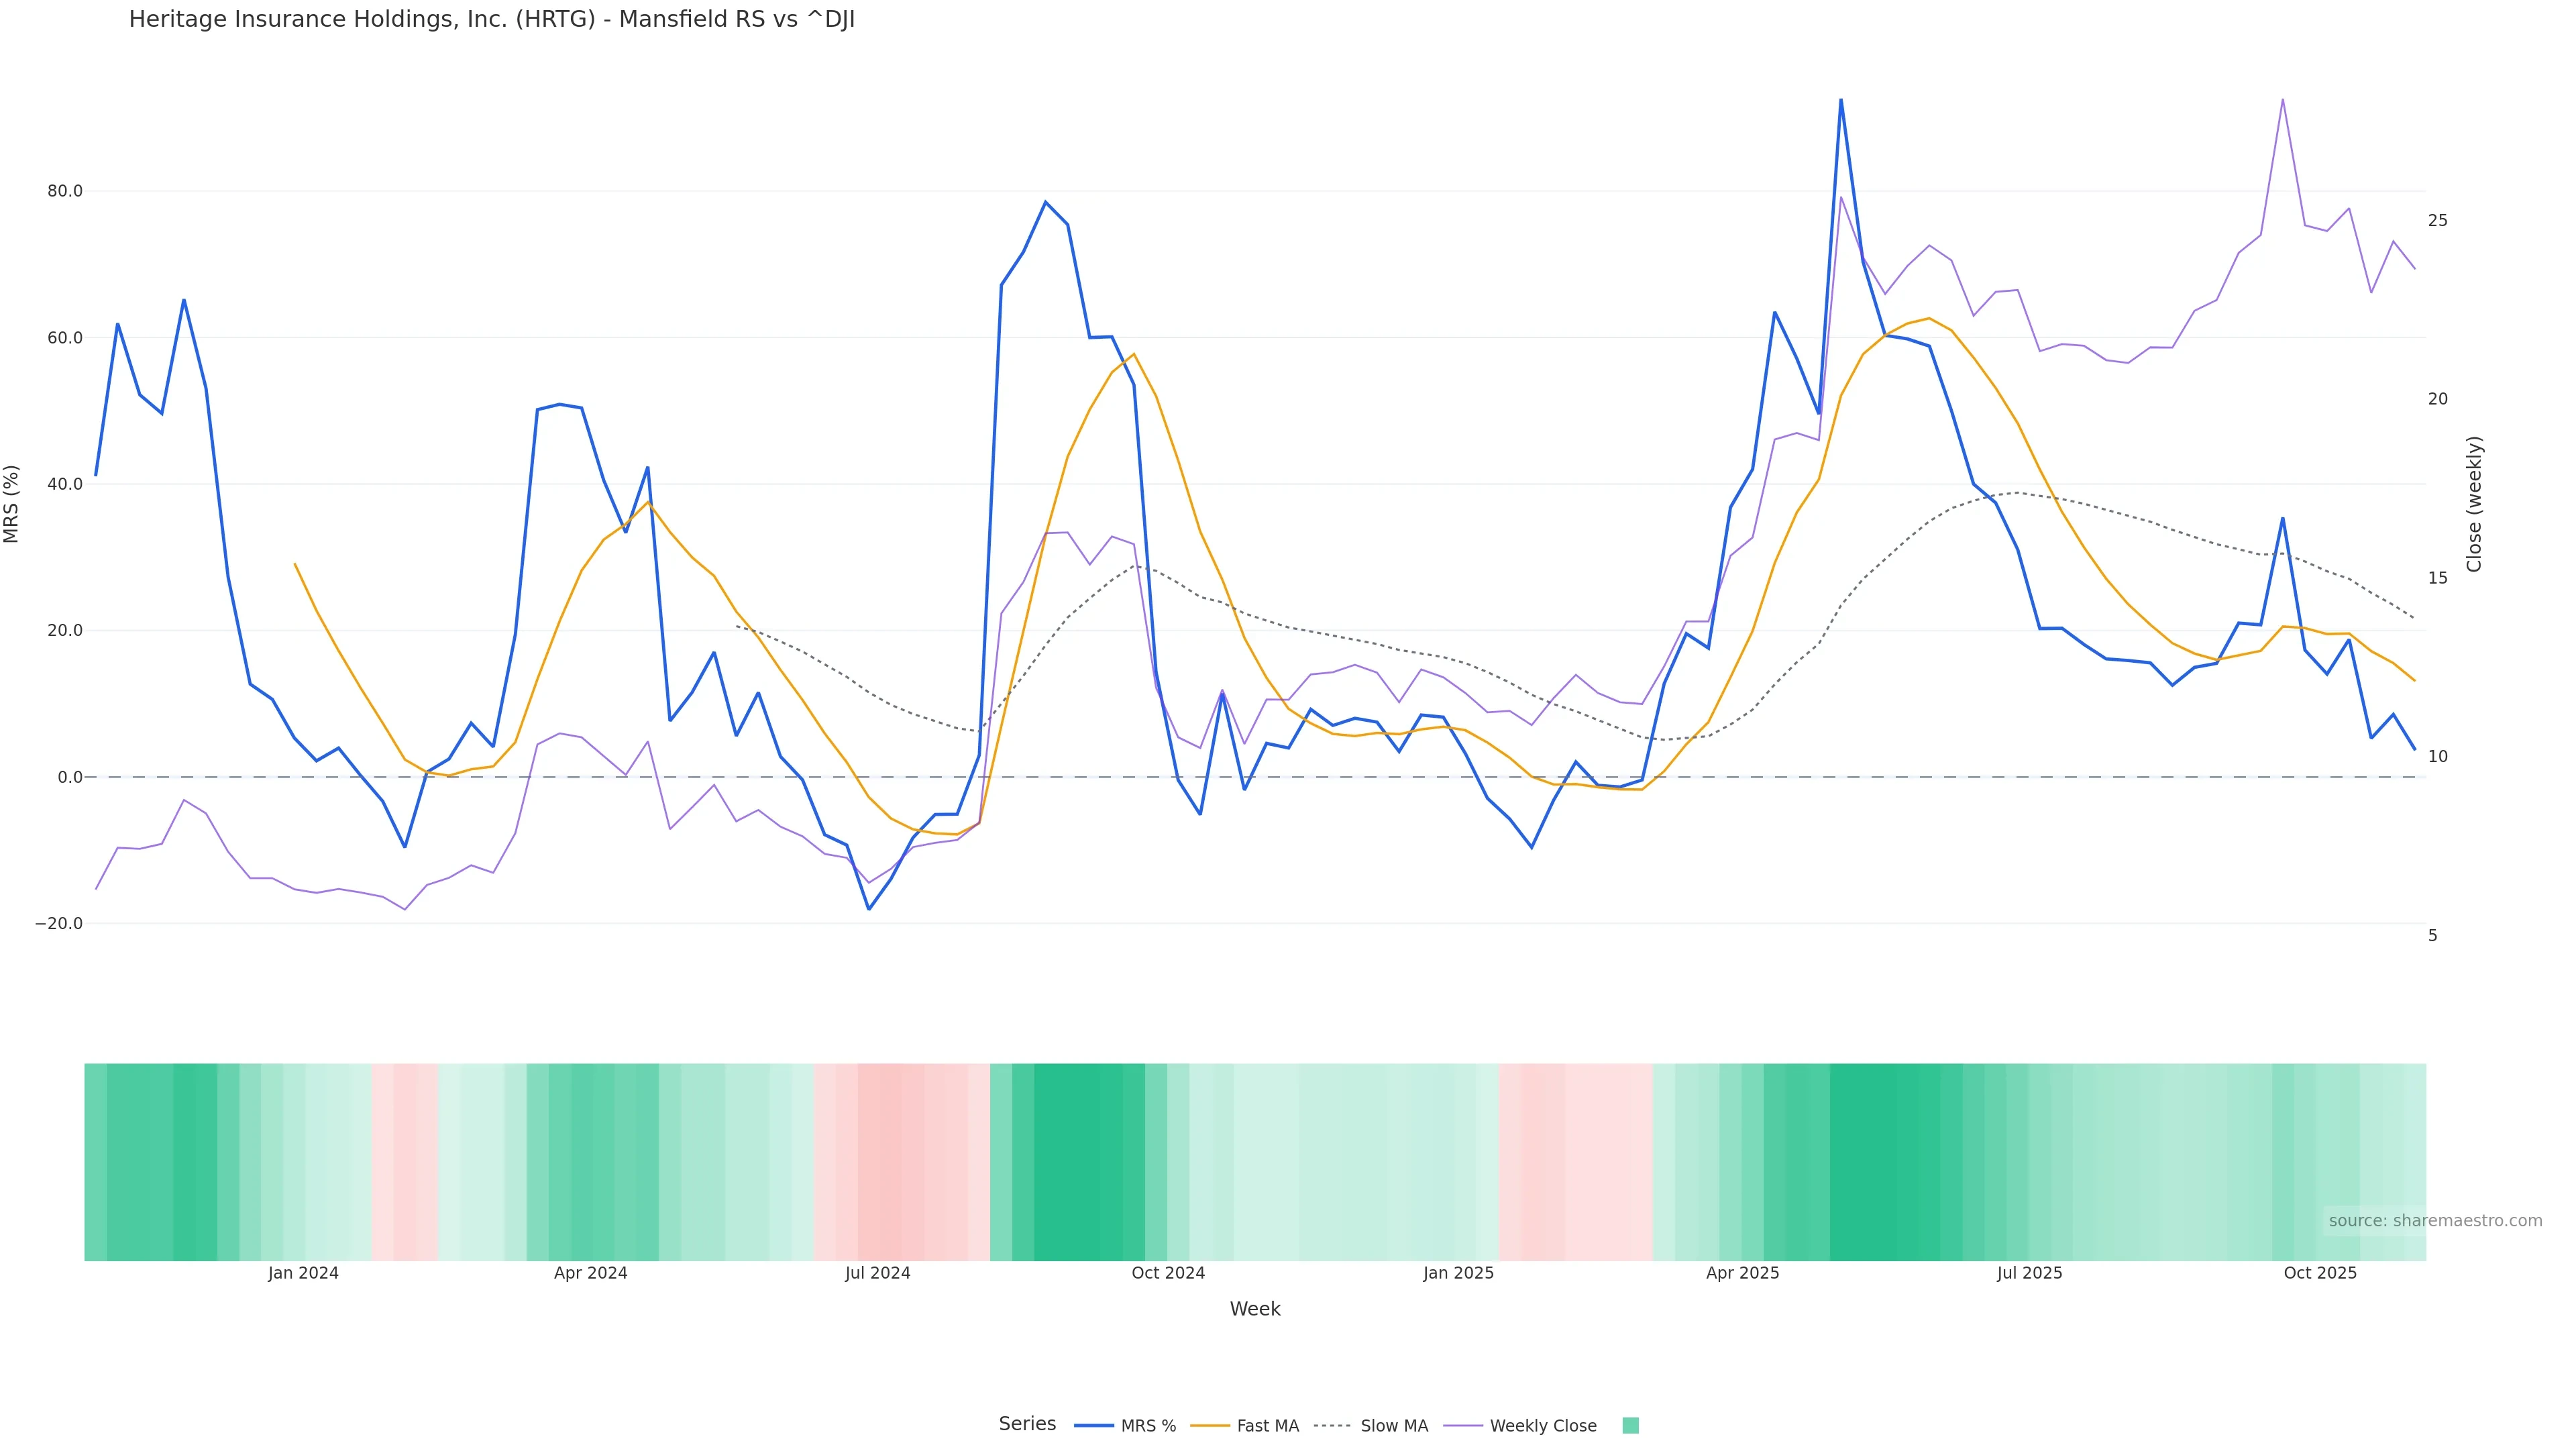The height and width of the screenshot is (1449, 2576).
Task: Click the purple Weekly Close legend line icon
Action: (1463, 1426)
